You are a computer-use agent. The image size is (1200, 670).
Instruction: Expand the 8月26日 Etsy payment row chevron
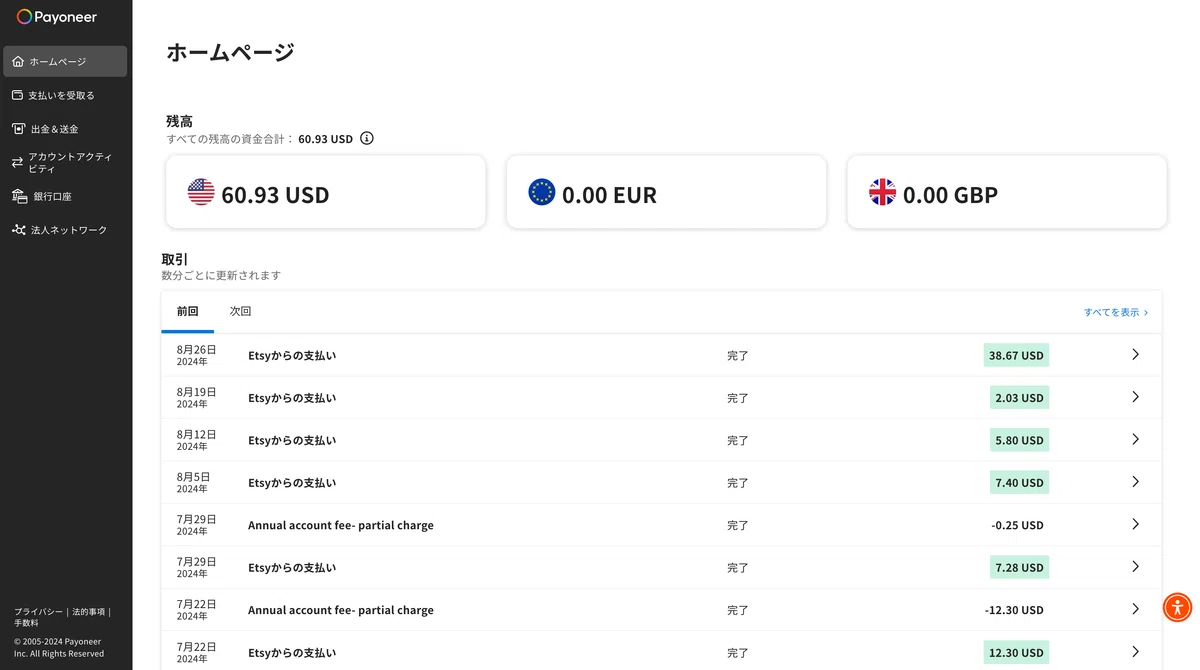(1135, 355)
